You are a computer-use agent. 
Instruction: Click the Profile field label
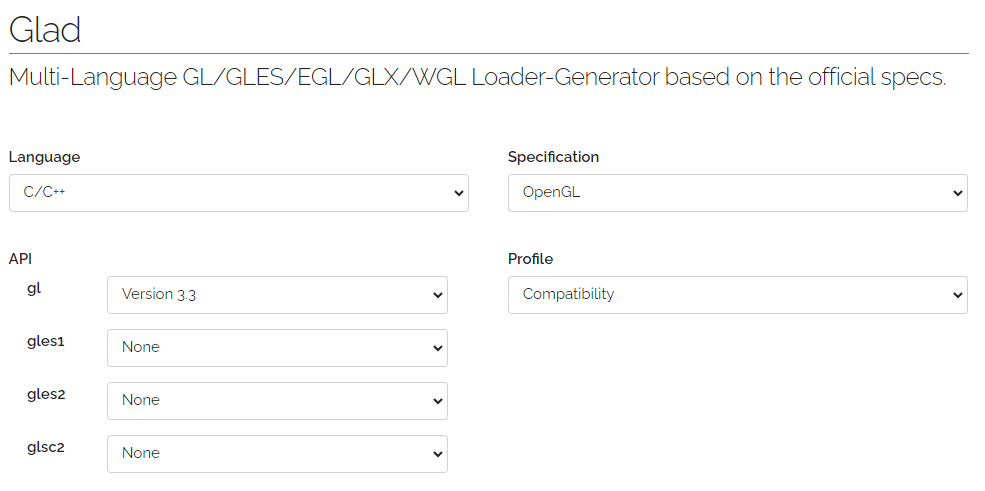pyautogui.click(x=530, y=259)
